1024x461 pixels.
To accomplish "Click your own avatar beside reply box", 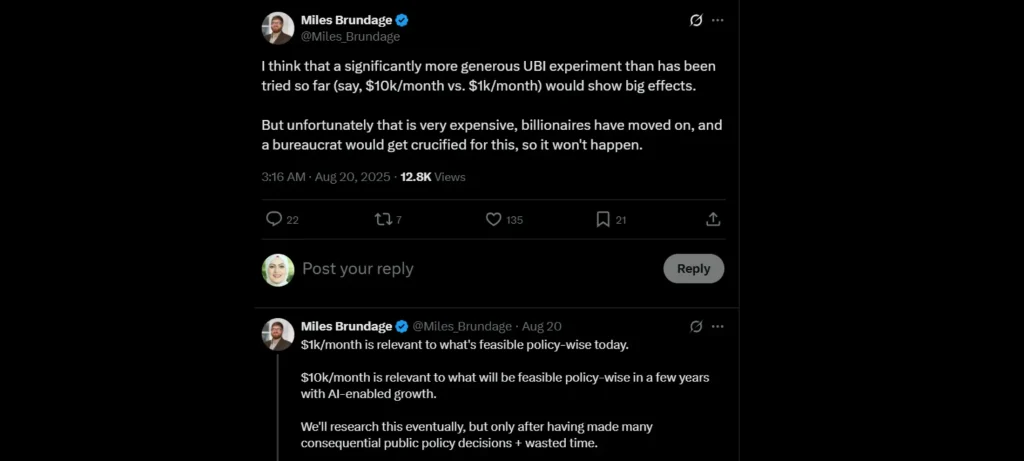I will click(x=278, y=270).
